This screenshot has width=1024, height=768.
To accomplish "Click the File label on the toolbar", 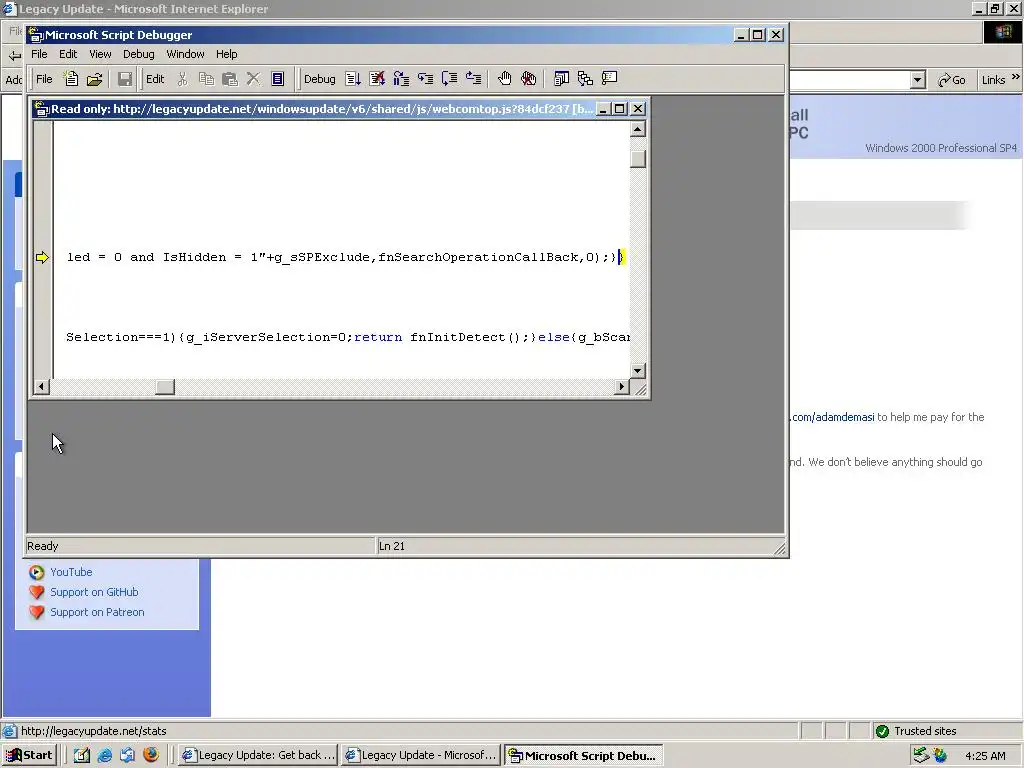I will 44,79.
